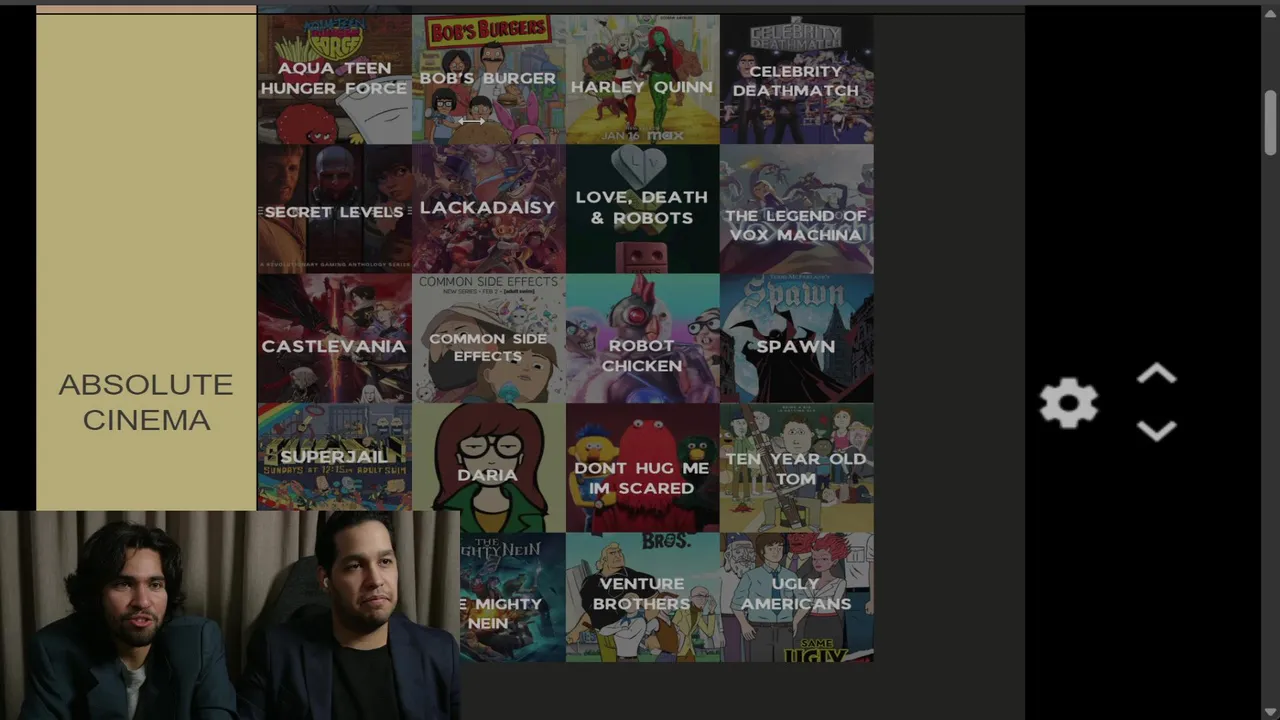Screen dimensions: 1280x720
Task: Click the Absolute Cinema tier label
Action: pyautogui.click(x=146, y=402)
